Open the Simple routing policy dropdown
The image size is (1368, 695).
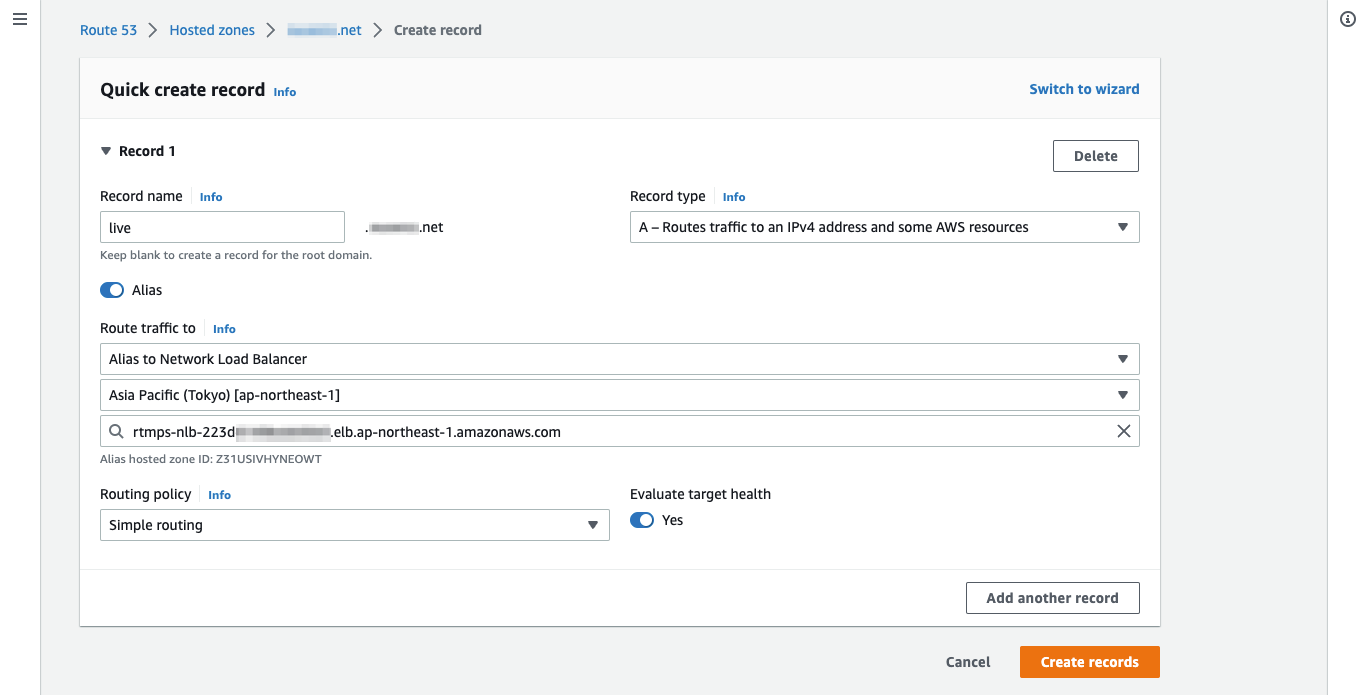pos(354,525)
